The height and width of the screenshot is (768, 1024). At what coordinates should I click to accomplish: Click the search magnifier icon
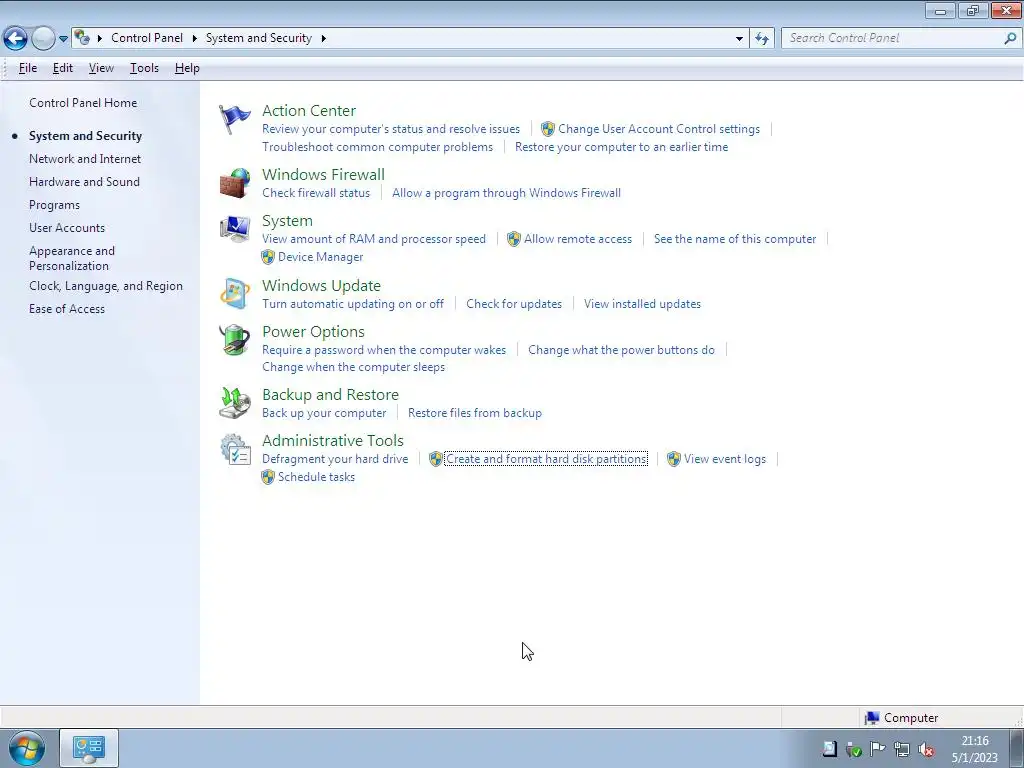click(x=1010, y=38)
